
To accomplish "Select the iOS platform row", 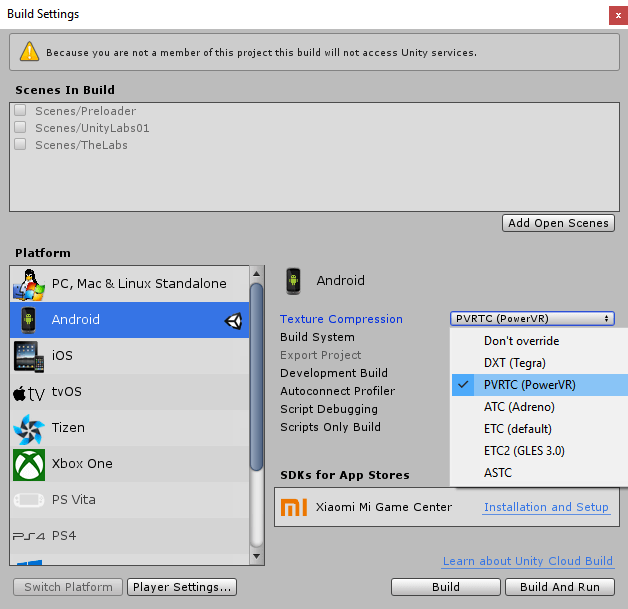I will pos(129,356).
